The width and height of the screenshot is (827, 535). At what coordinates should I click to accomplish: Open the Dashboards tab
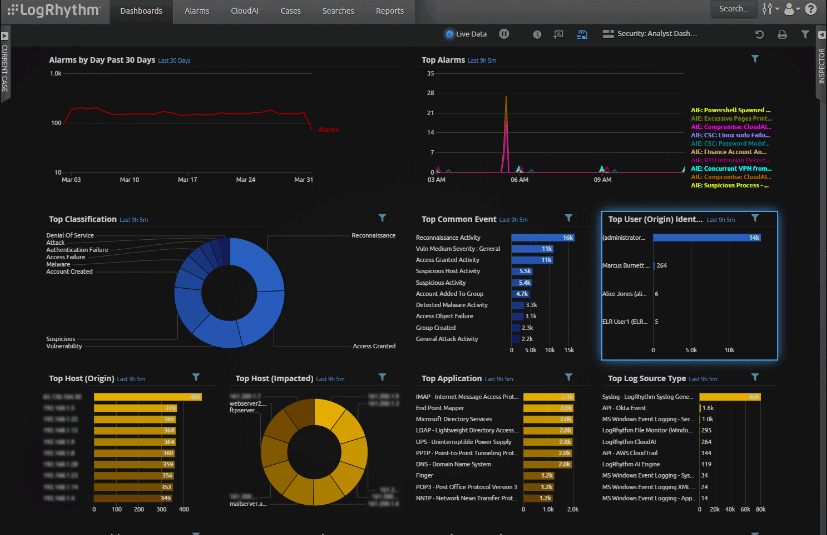[x=141, y=11]
